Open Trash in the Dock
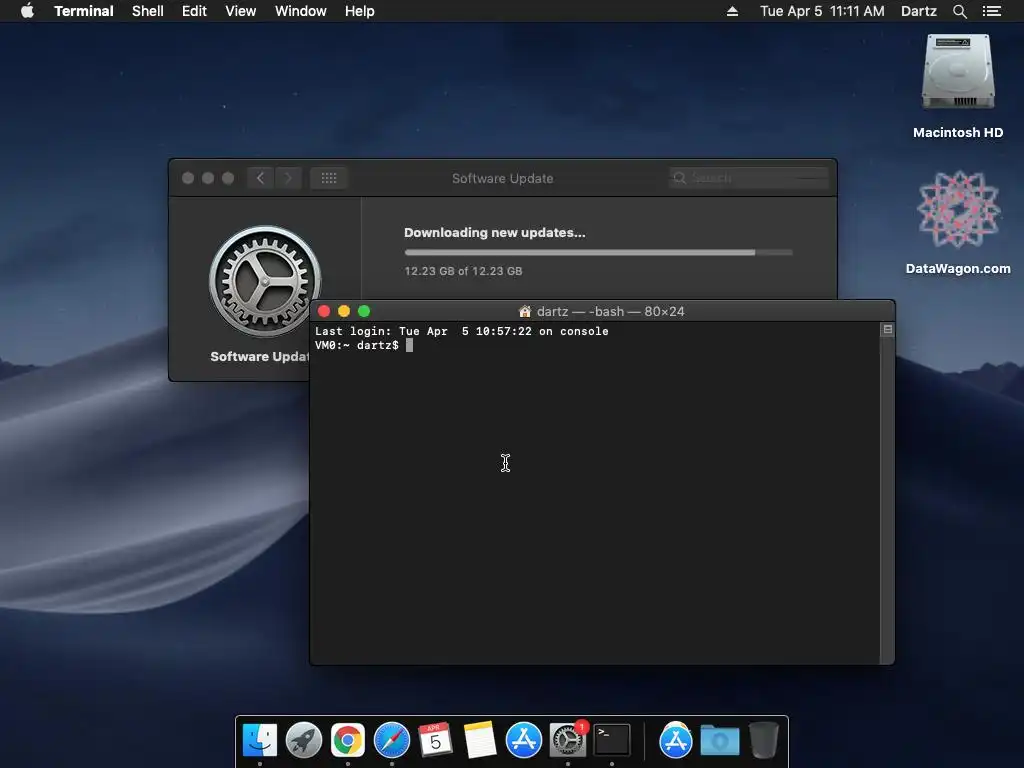 coord(763,740)
